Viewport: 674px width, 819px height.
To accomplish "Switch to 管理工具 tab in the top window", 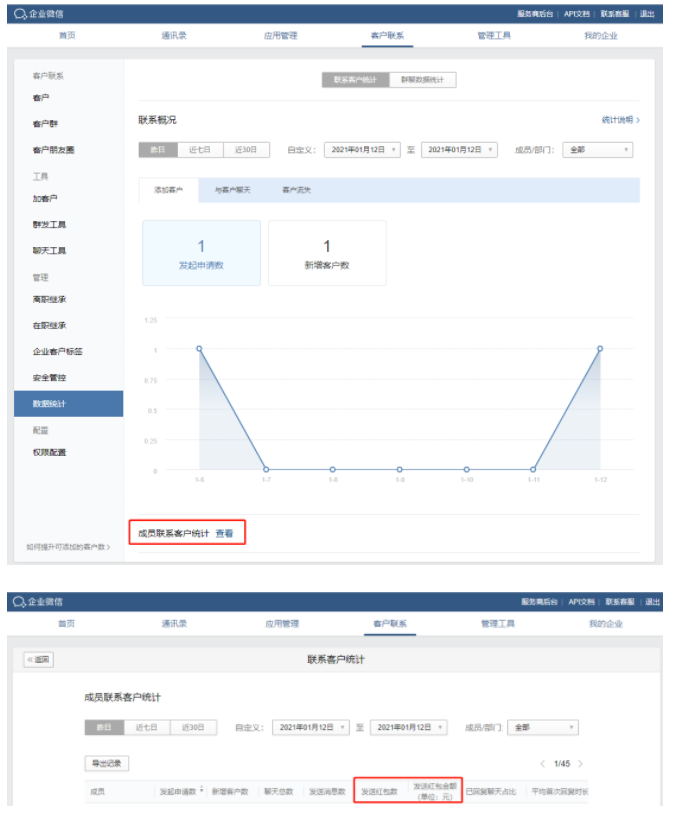I will tap(494, 36).
